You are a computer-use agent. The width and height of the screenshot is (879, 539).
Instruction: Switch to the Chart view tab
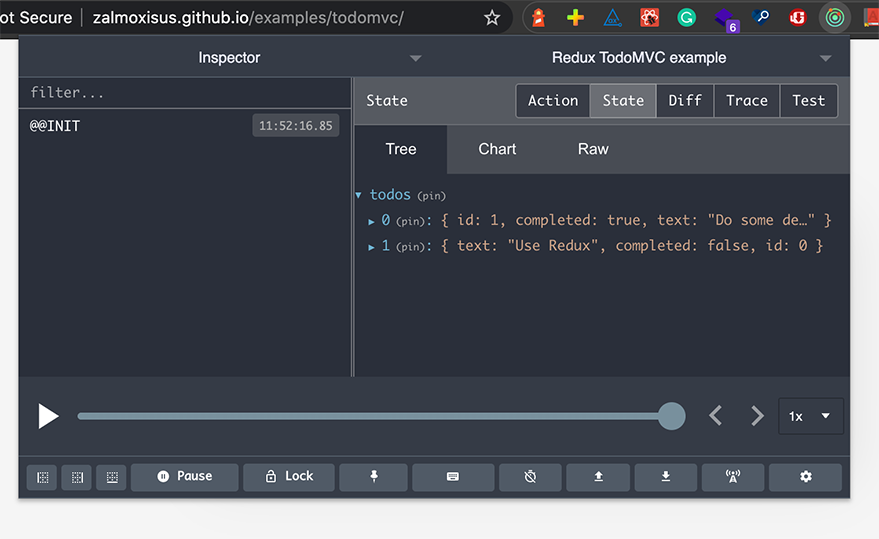click(497, 149)
